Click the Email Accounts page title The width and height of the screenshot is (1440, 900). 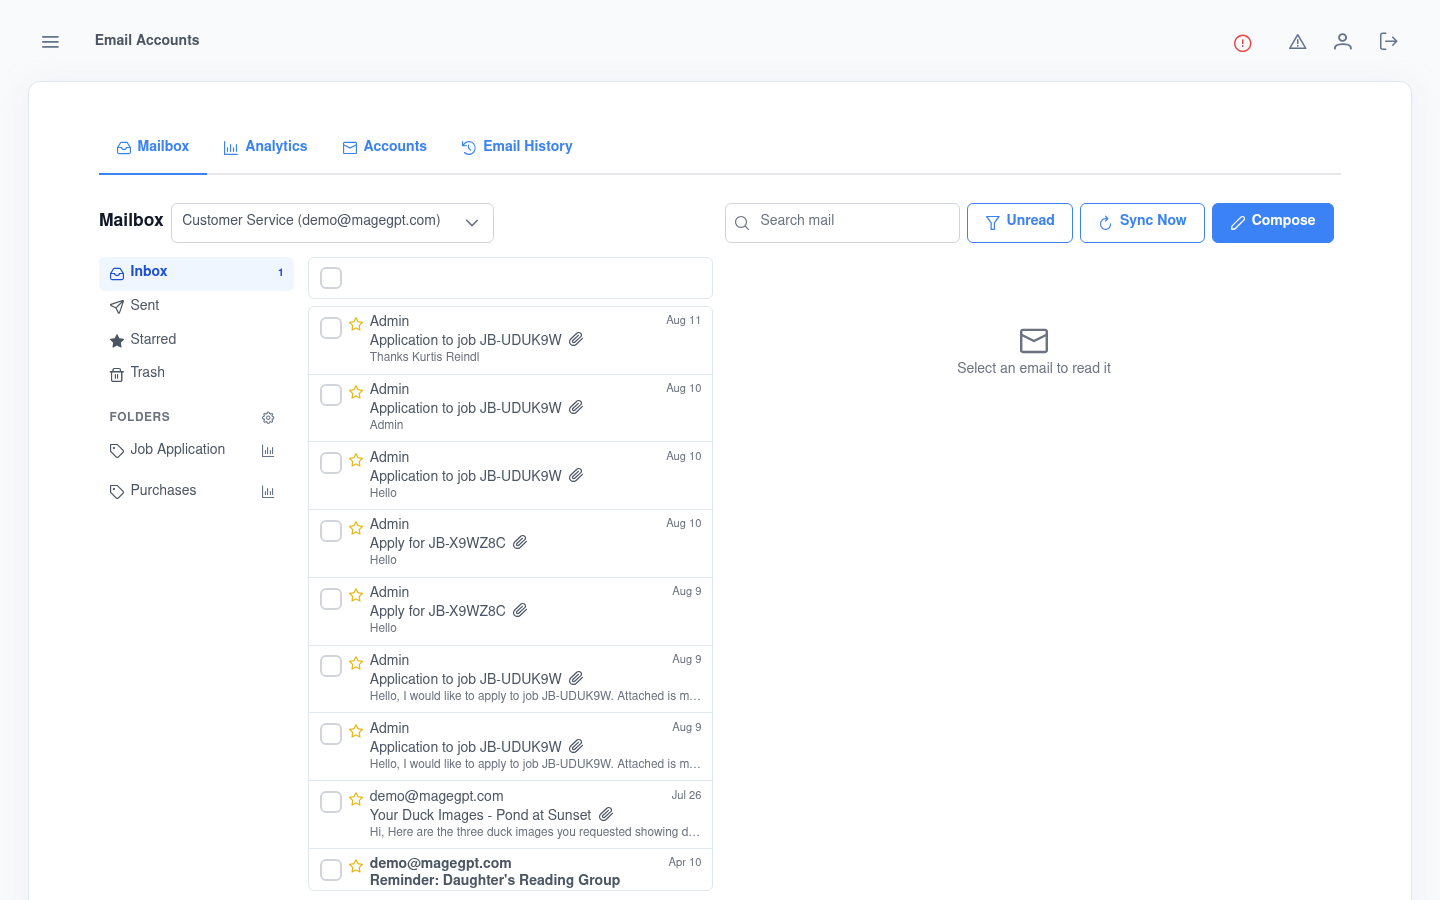(147, 41)
